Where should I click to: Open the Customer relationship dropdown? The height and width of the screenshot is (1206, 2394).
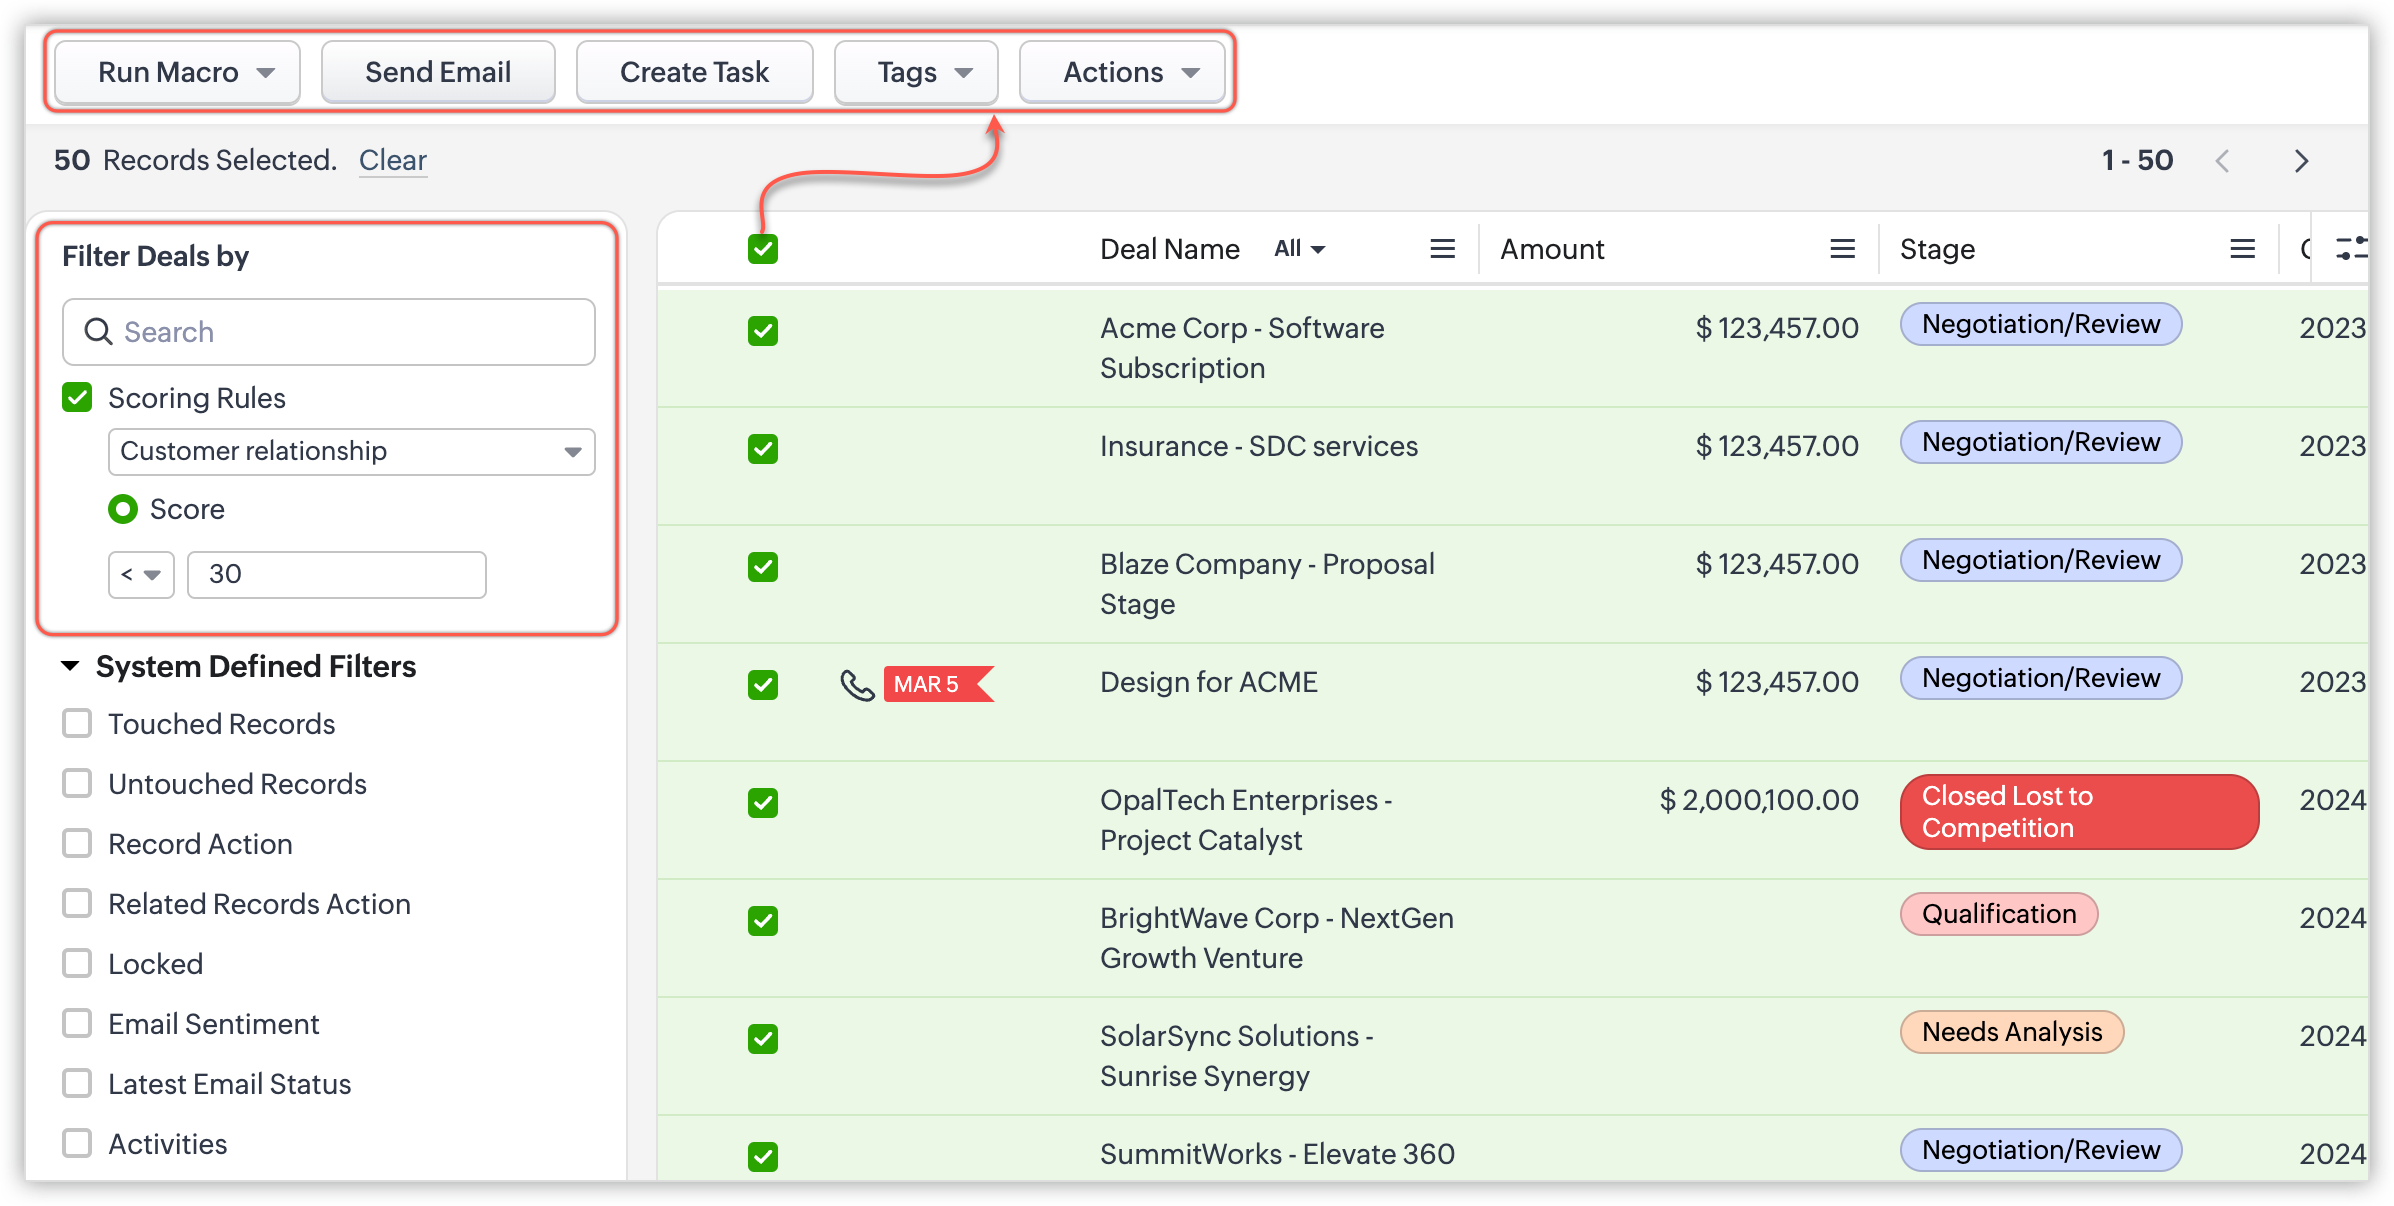tap(351, 452)
